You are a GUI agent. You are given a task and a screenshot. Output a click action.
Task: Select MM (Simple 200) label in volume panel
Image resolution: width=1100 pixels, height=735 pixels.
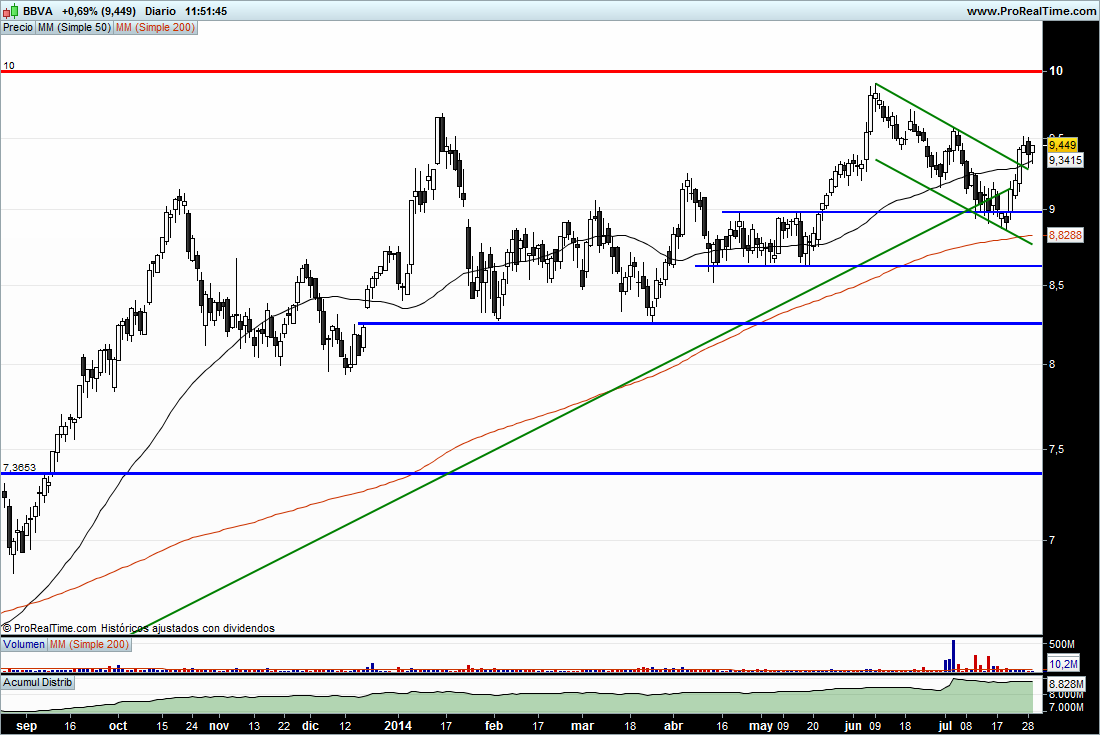pyautogui.click(x=89, y=644)
